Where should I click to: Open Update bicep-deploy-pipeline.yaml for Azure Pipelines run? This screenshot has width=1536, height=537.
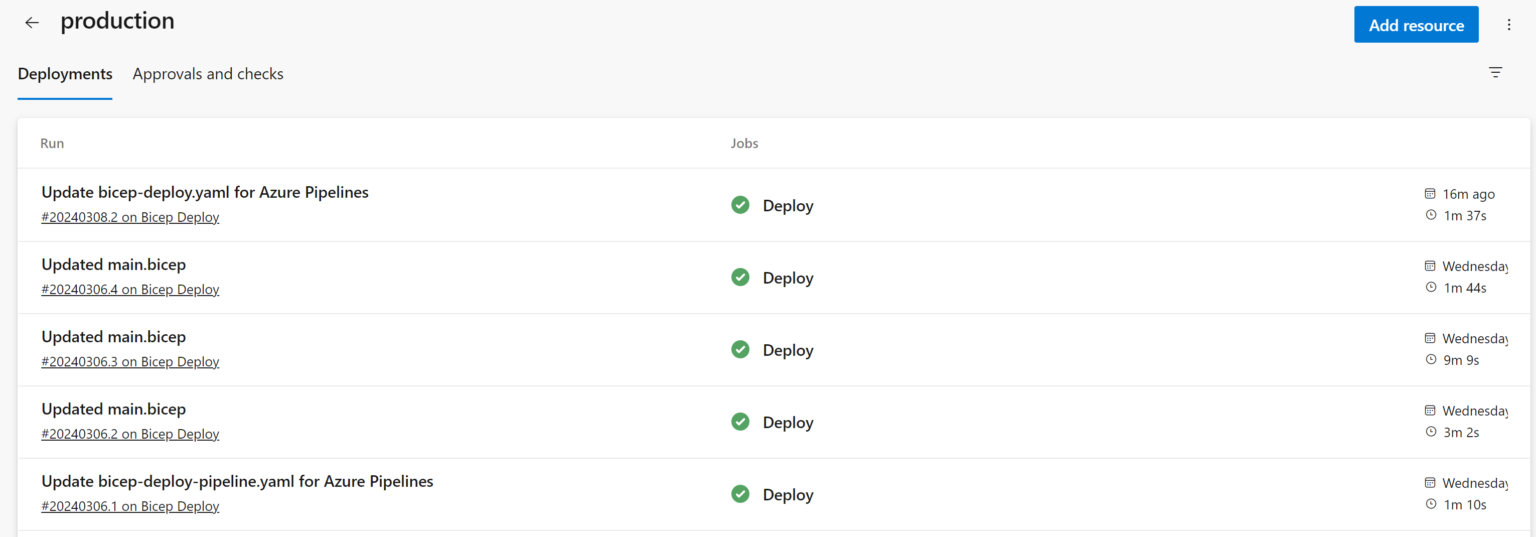click(237, 481)
